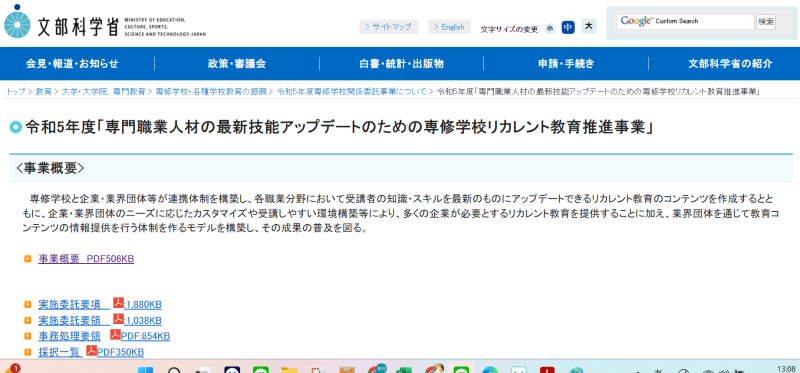Viewport: 800px width, 373px height.
Task: Click the orange bullet beside 採択一覧
Action: coord(28,352)
